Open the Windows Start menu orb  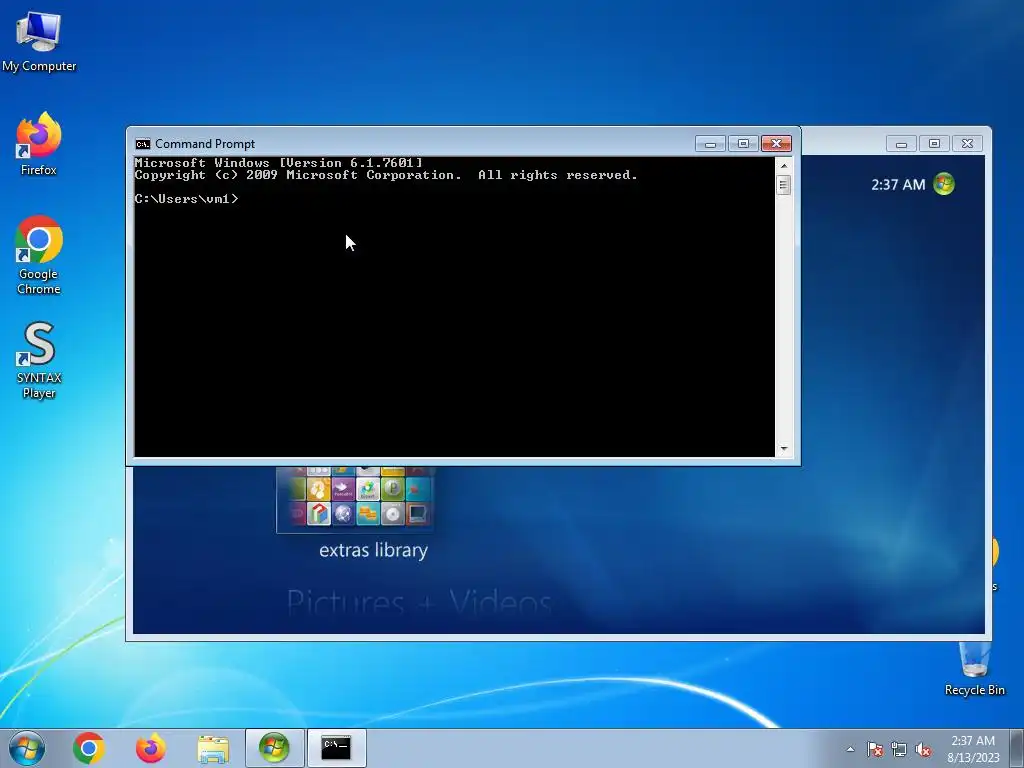pos(27,748)
